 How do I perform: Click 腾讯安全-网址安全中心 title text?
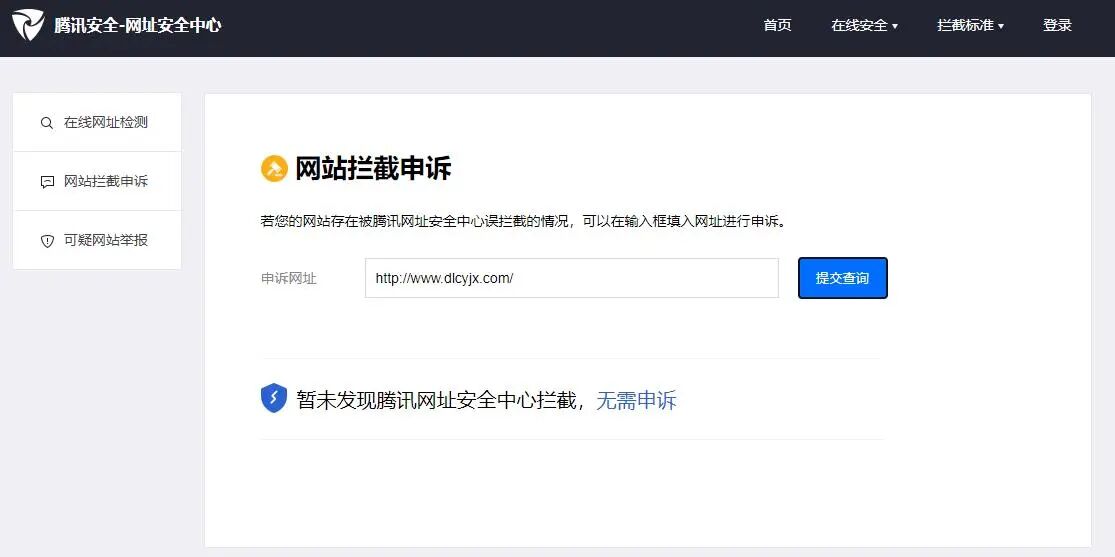click(x=138, y=26)
